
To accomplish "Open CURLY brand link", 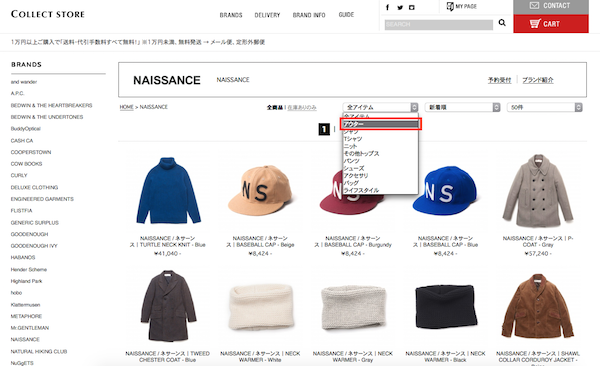I will click(x=19, y=175).
